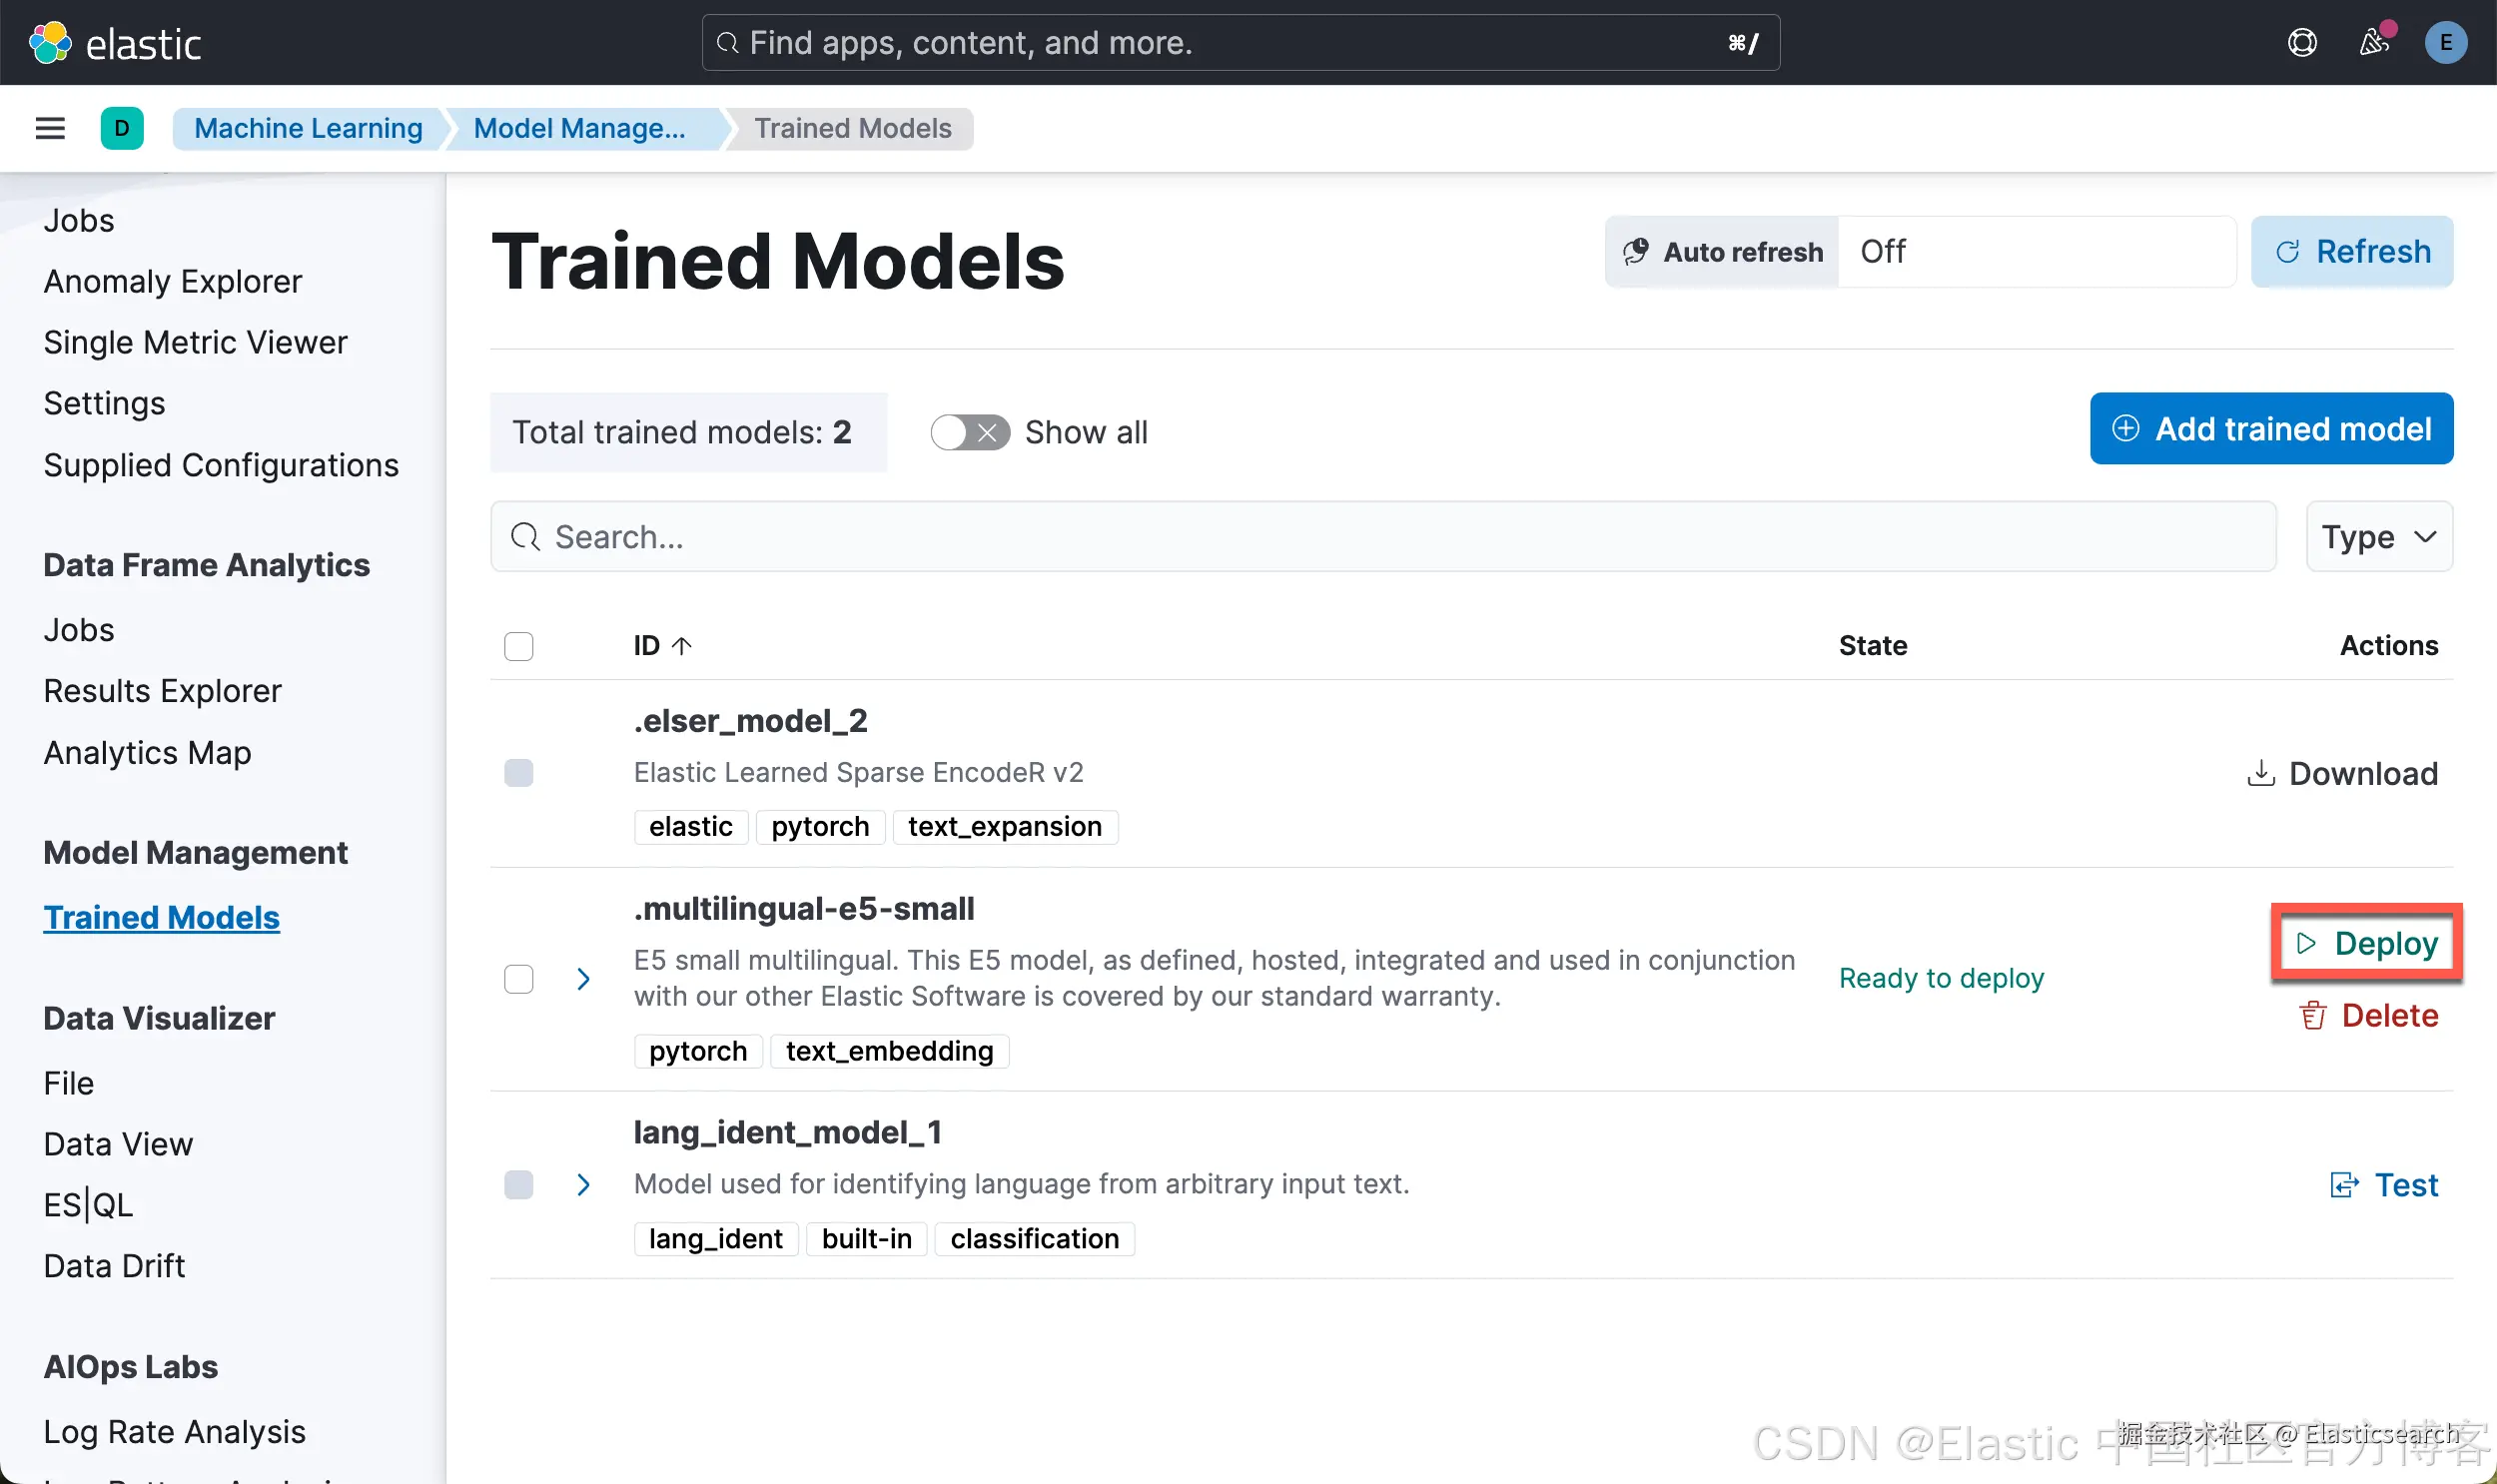Open the Type filter dropdown
The height and width of the screenshot is (1484, 2497).
pos(2378,537)
